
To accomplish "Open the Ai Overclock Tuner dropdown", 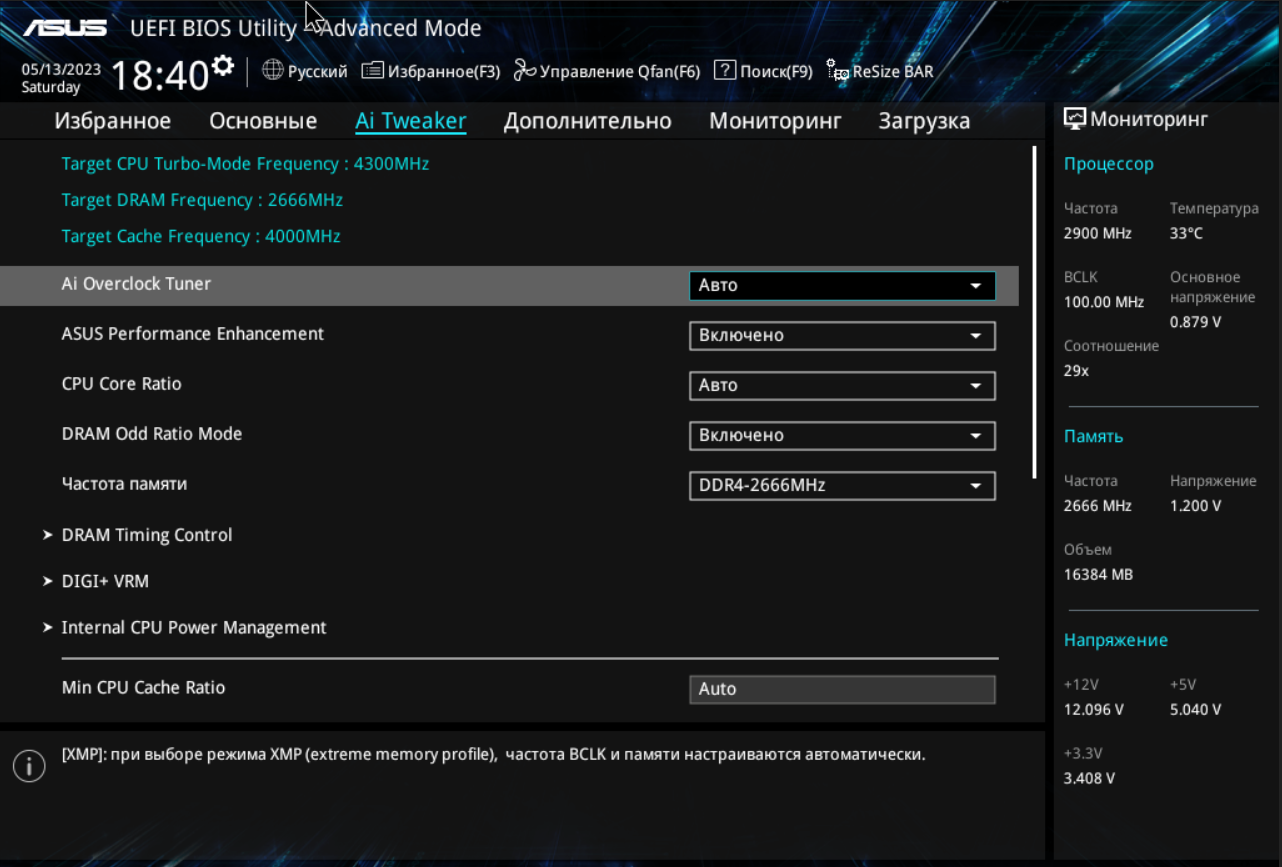I will click(842, 286).
